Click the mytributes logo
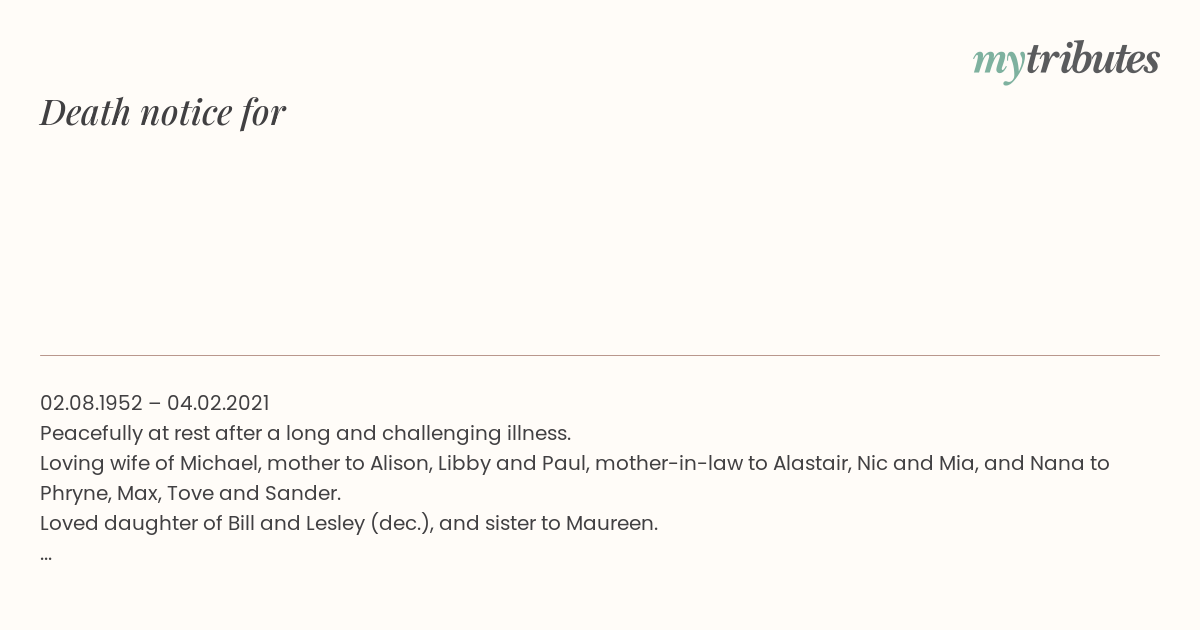Screen dimensions: 1200x630 1066,60
